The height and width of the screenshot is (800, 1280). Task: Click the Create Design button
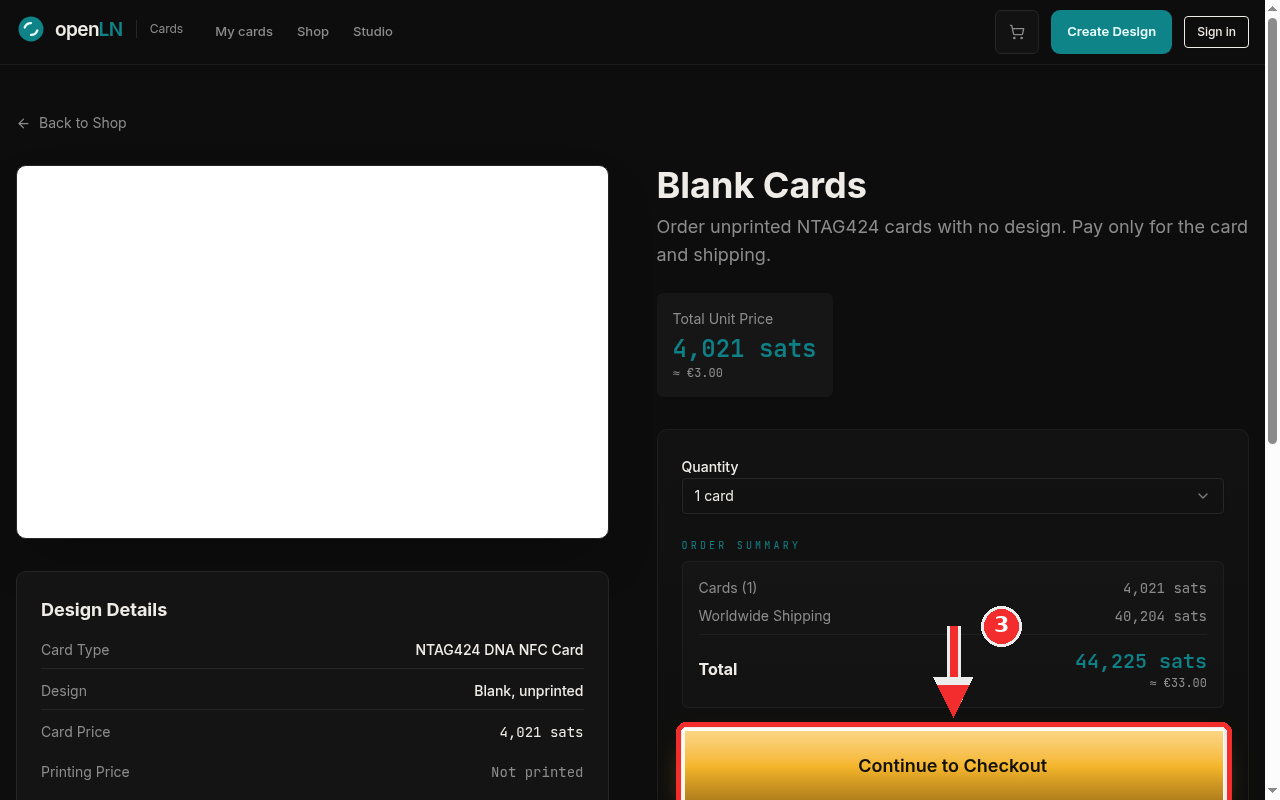click(1111, 32)
